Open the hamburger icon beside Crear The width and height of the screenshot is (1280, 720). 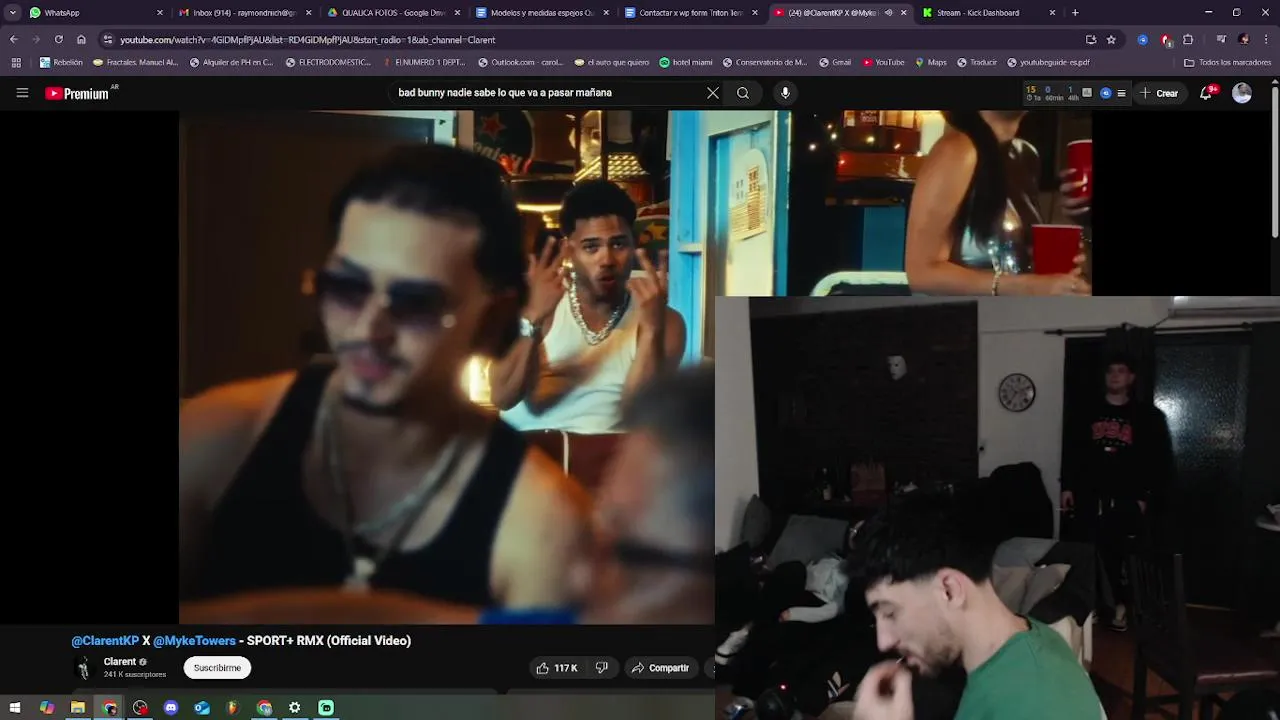(x=1121, y=93)
